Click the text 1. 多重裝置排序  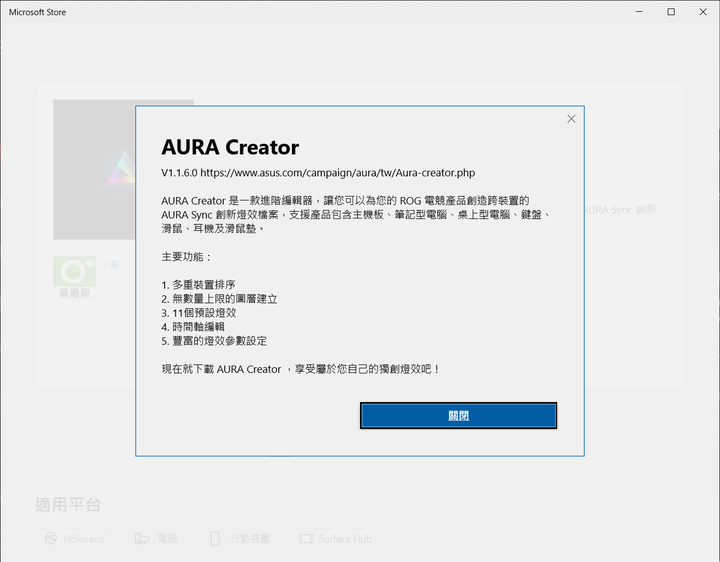tap(198, 285)
